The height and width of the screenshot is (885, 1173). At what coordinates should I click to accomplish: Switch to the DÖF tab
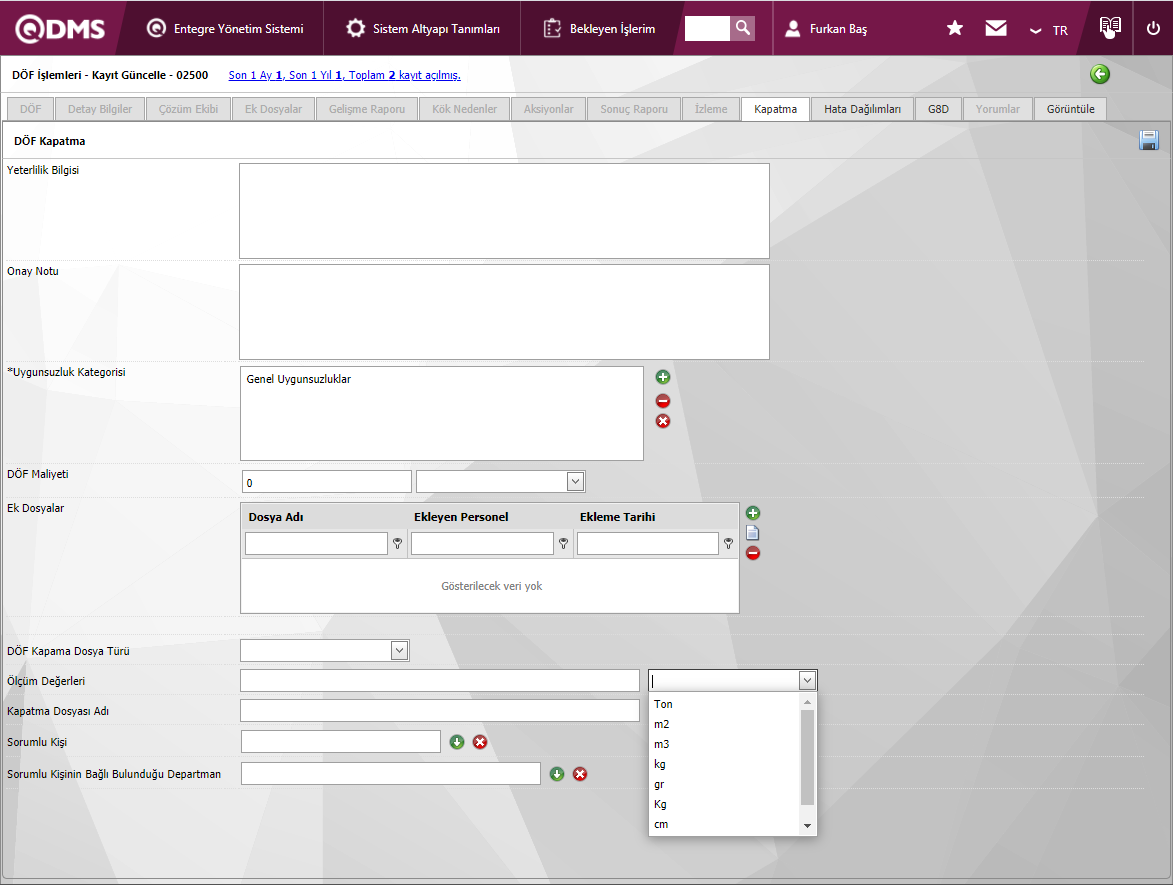31,109
